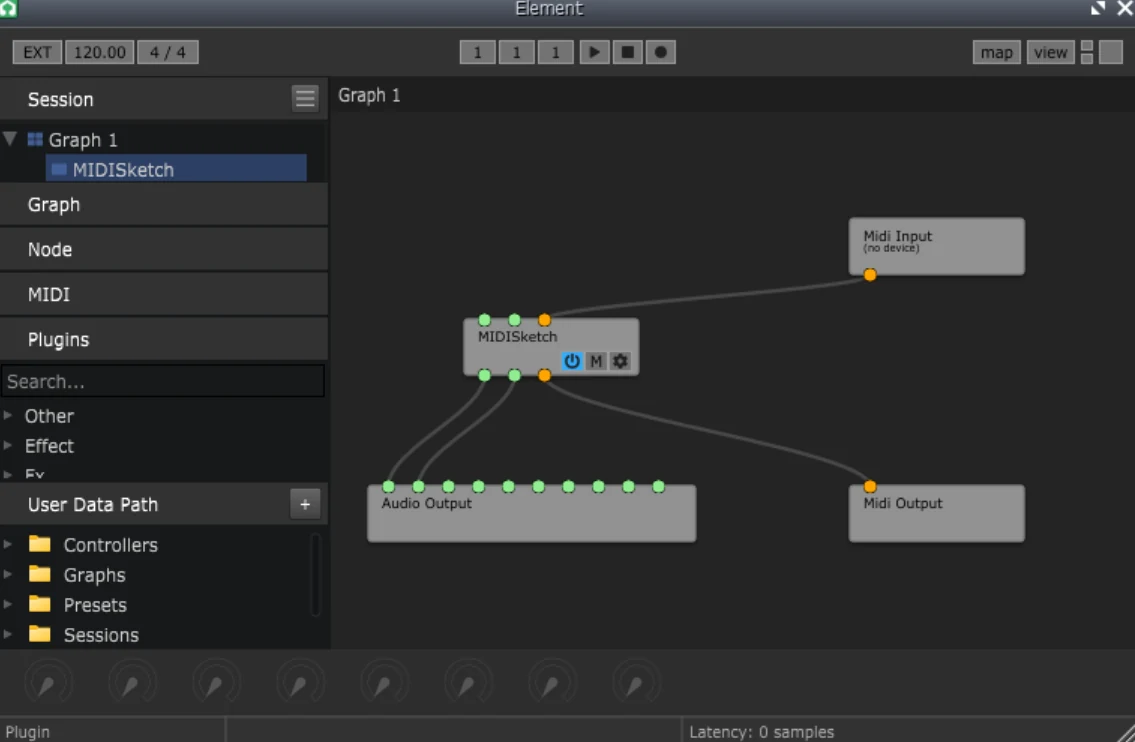Click Midi Output orange input port
This screenshot has height=742, width=1135.
[x=870, y=486]
